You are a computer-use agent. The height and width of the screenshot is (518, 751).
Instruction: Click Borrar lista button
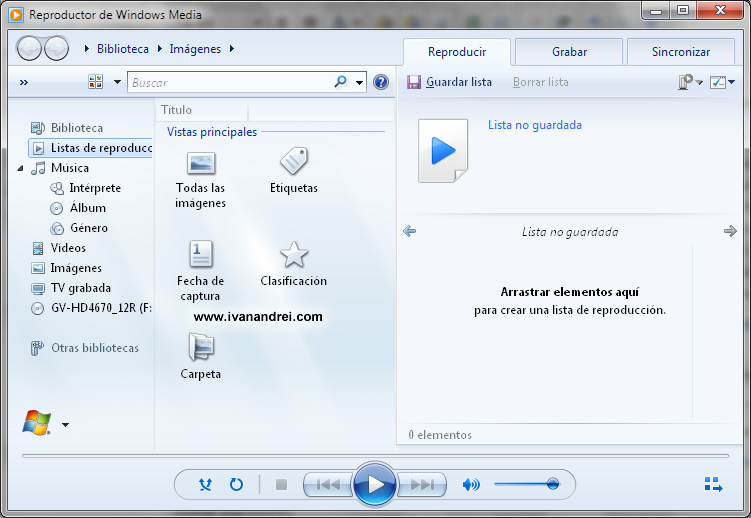point(541,82)
